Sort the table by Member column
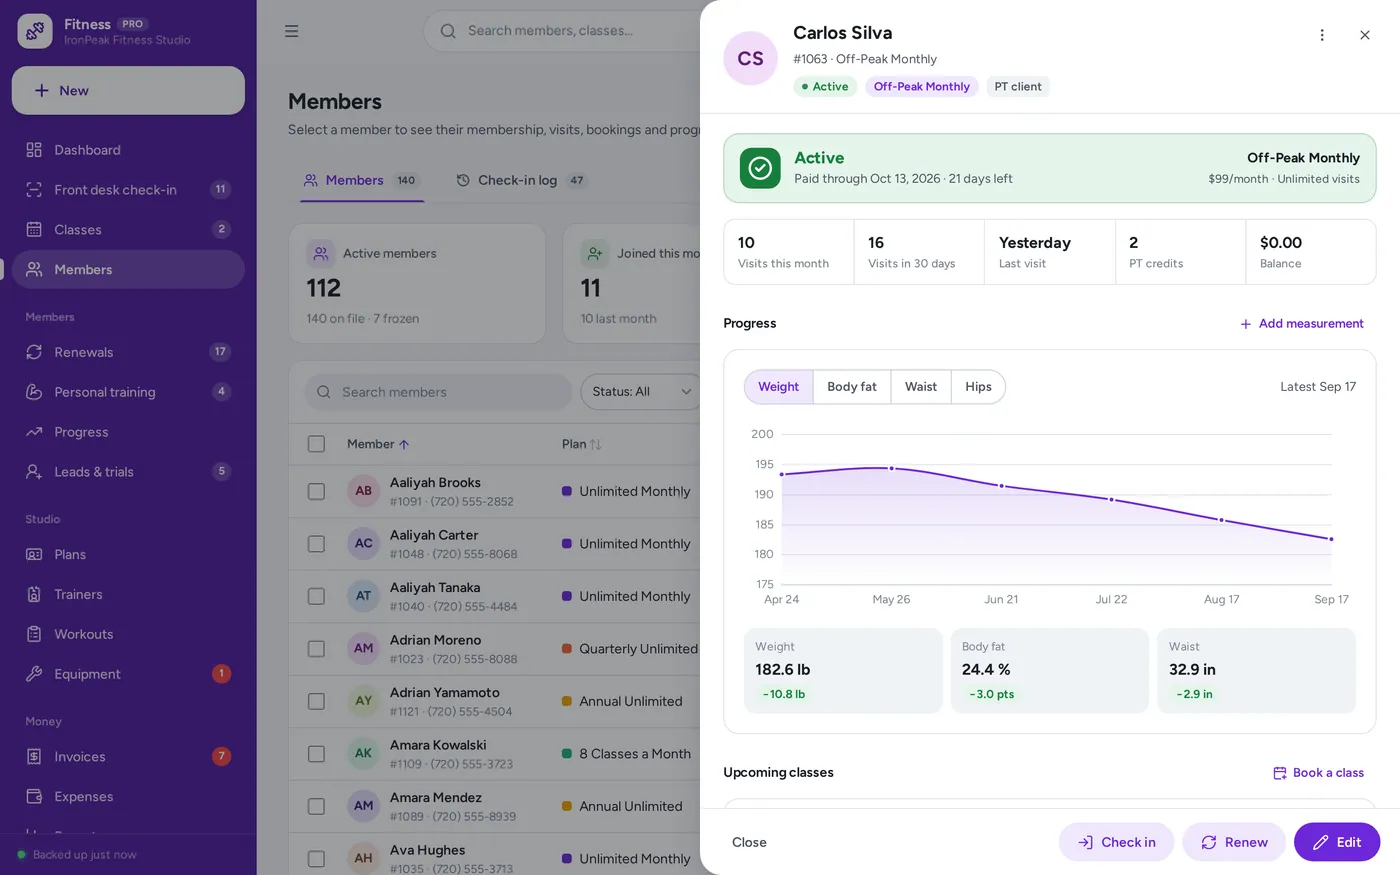The width and height of the screenshot is (1400, 875). point(378,444)
